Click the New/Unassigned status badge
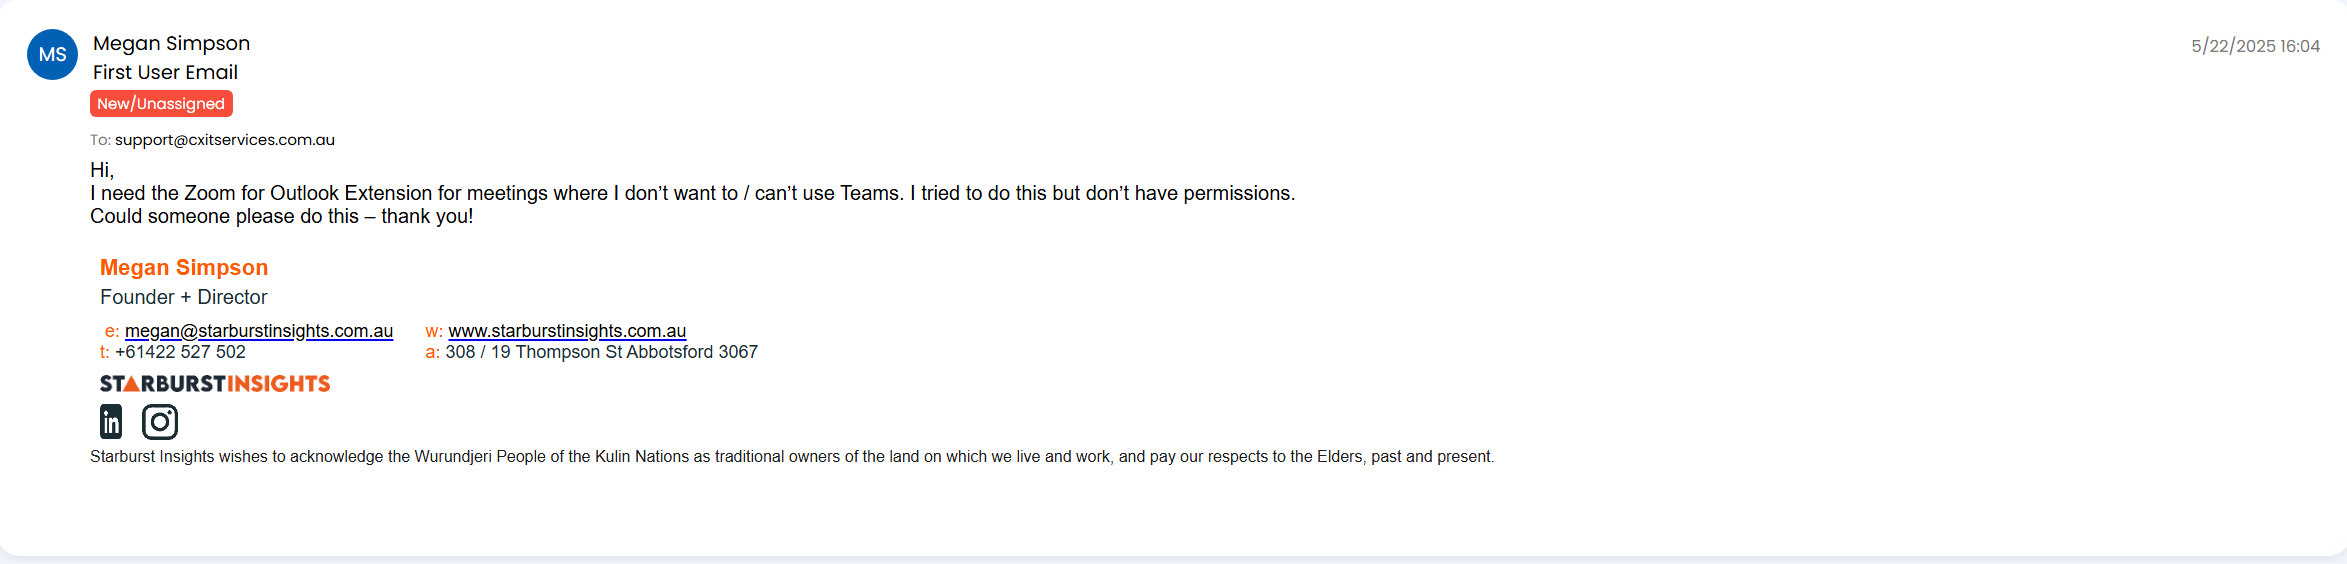The image size is (2347, 564). tap(161, 104)
